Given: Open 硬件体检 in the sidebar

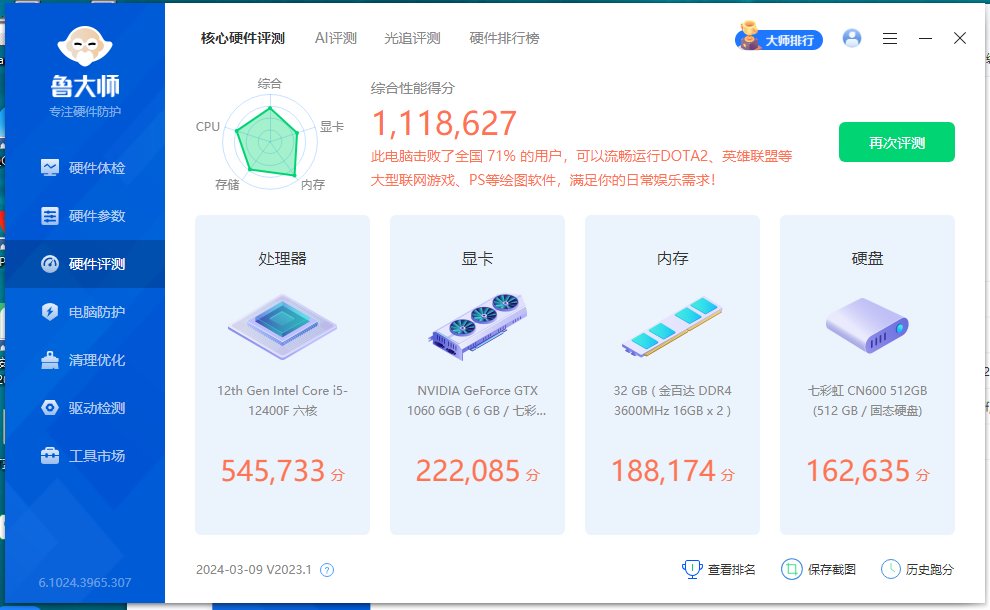Looking at the screenshot, I should click(x=85, y=168).
